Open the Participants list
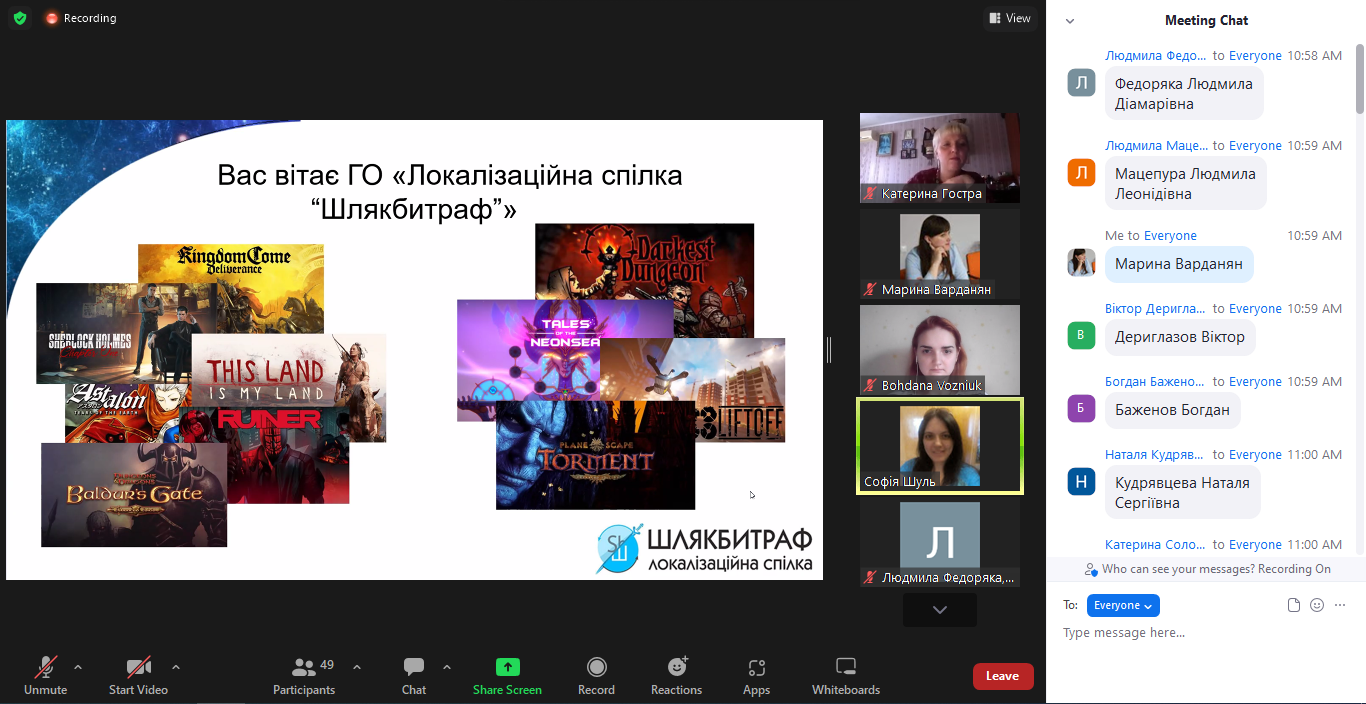Viewport: 1366px width, 704px height. point(304,667)
